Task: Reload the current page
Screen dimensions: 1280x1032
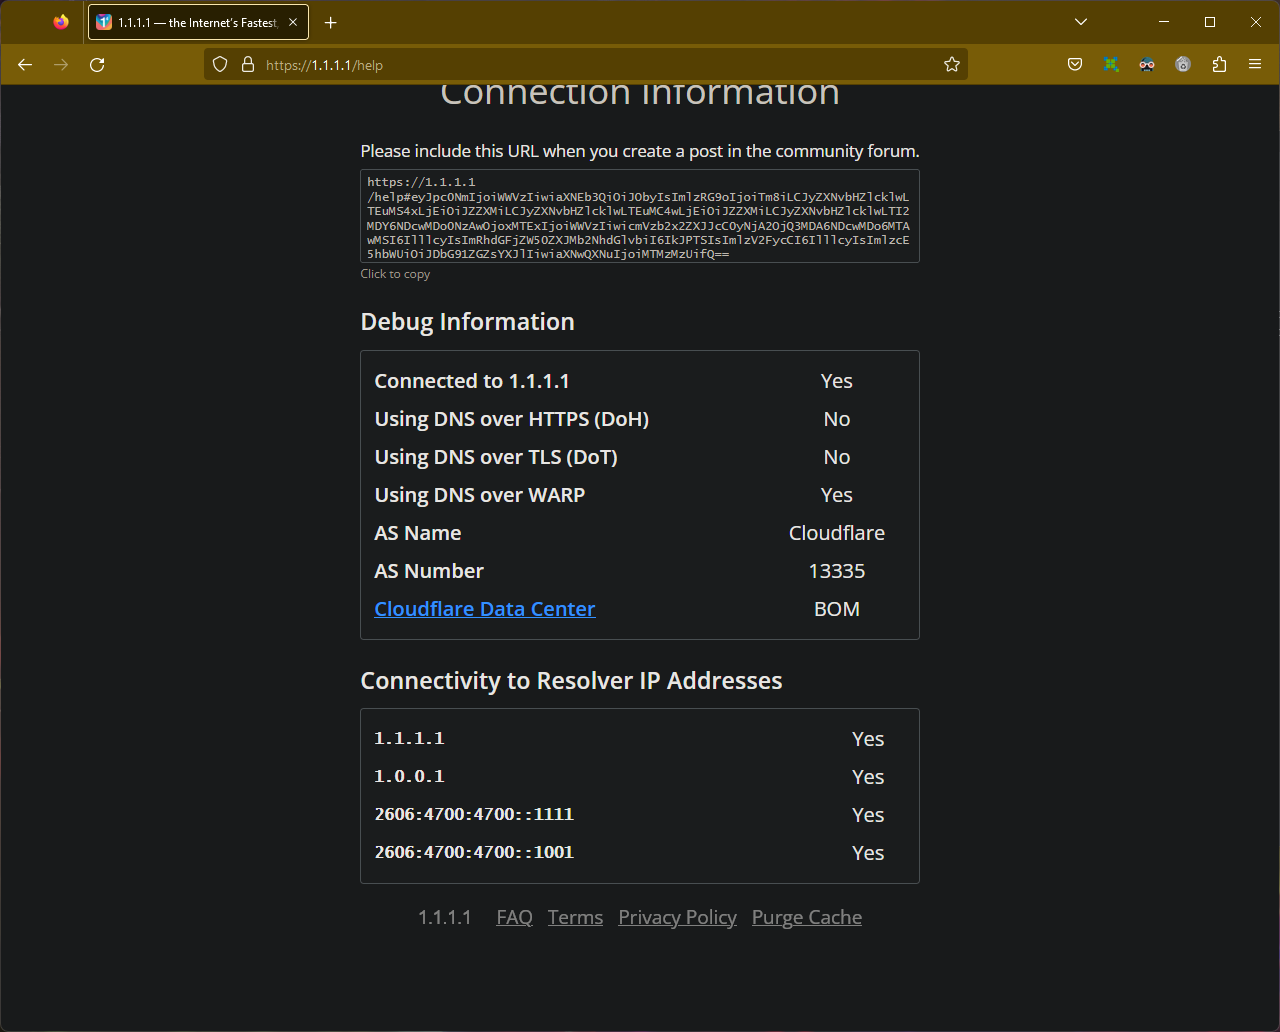Action: 97,65
